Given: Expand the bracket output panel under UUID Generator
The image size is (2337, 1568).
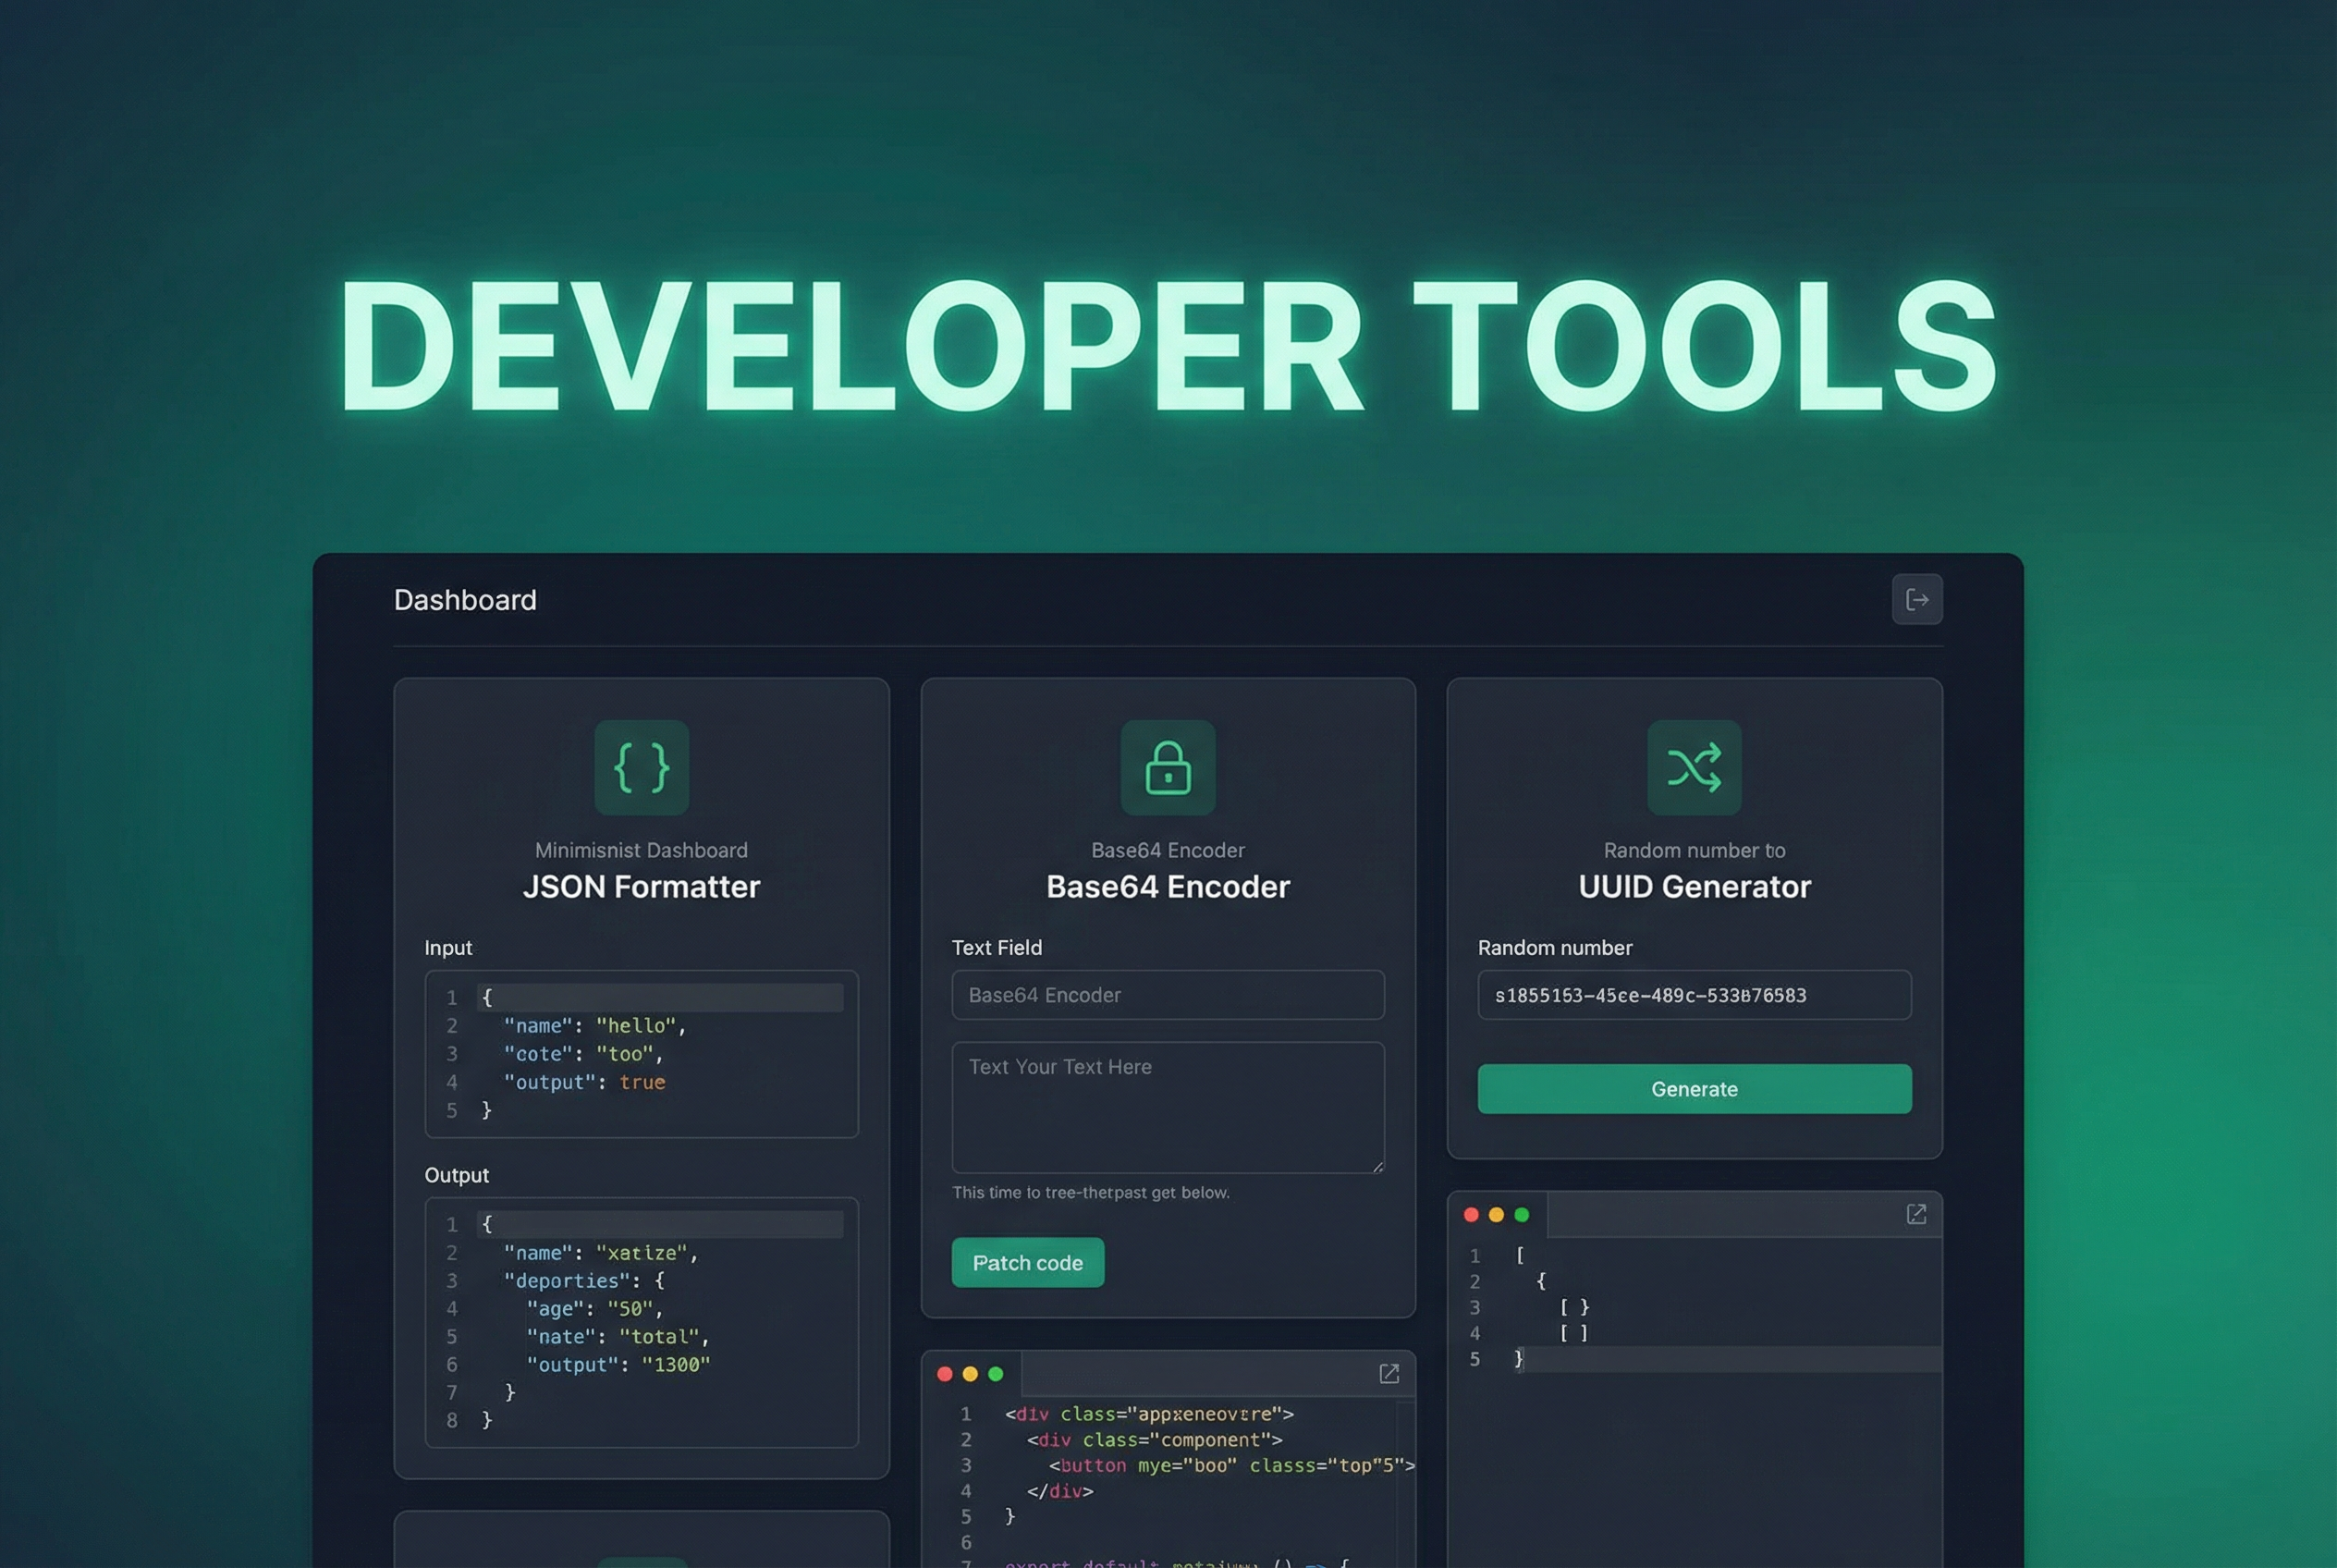Looking at the screenshot, I should 1916,1213.
